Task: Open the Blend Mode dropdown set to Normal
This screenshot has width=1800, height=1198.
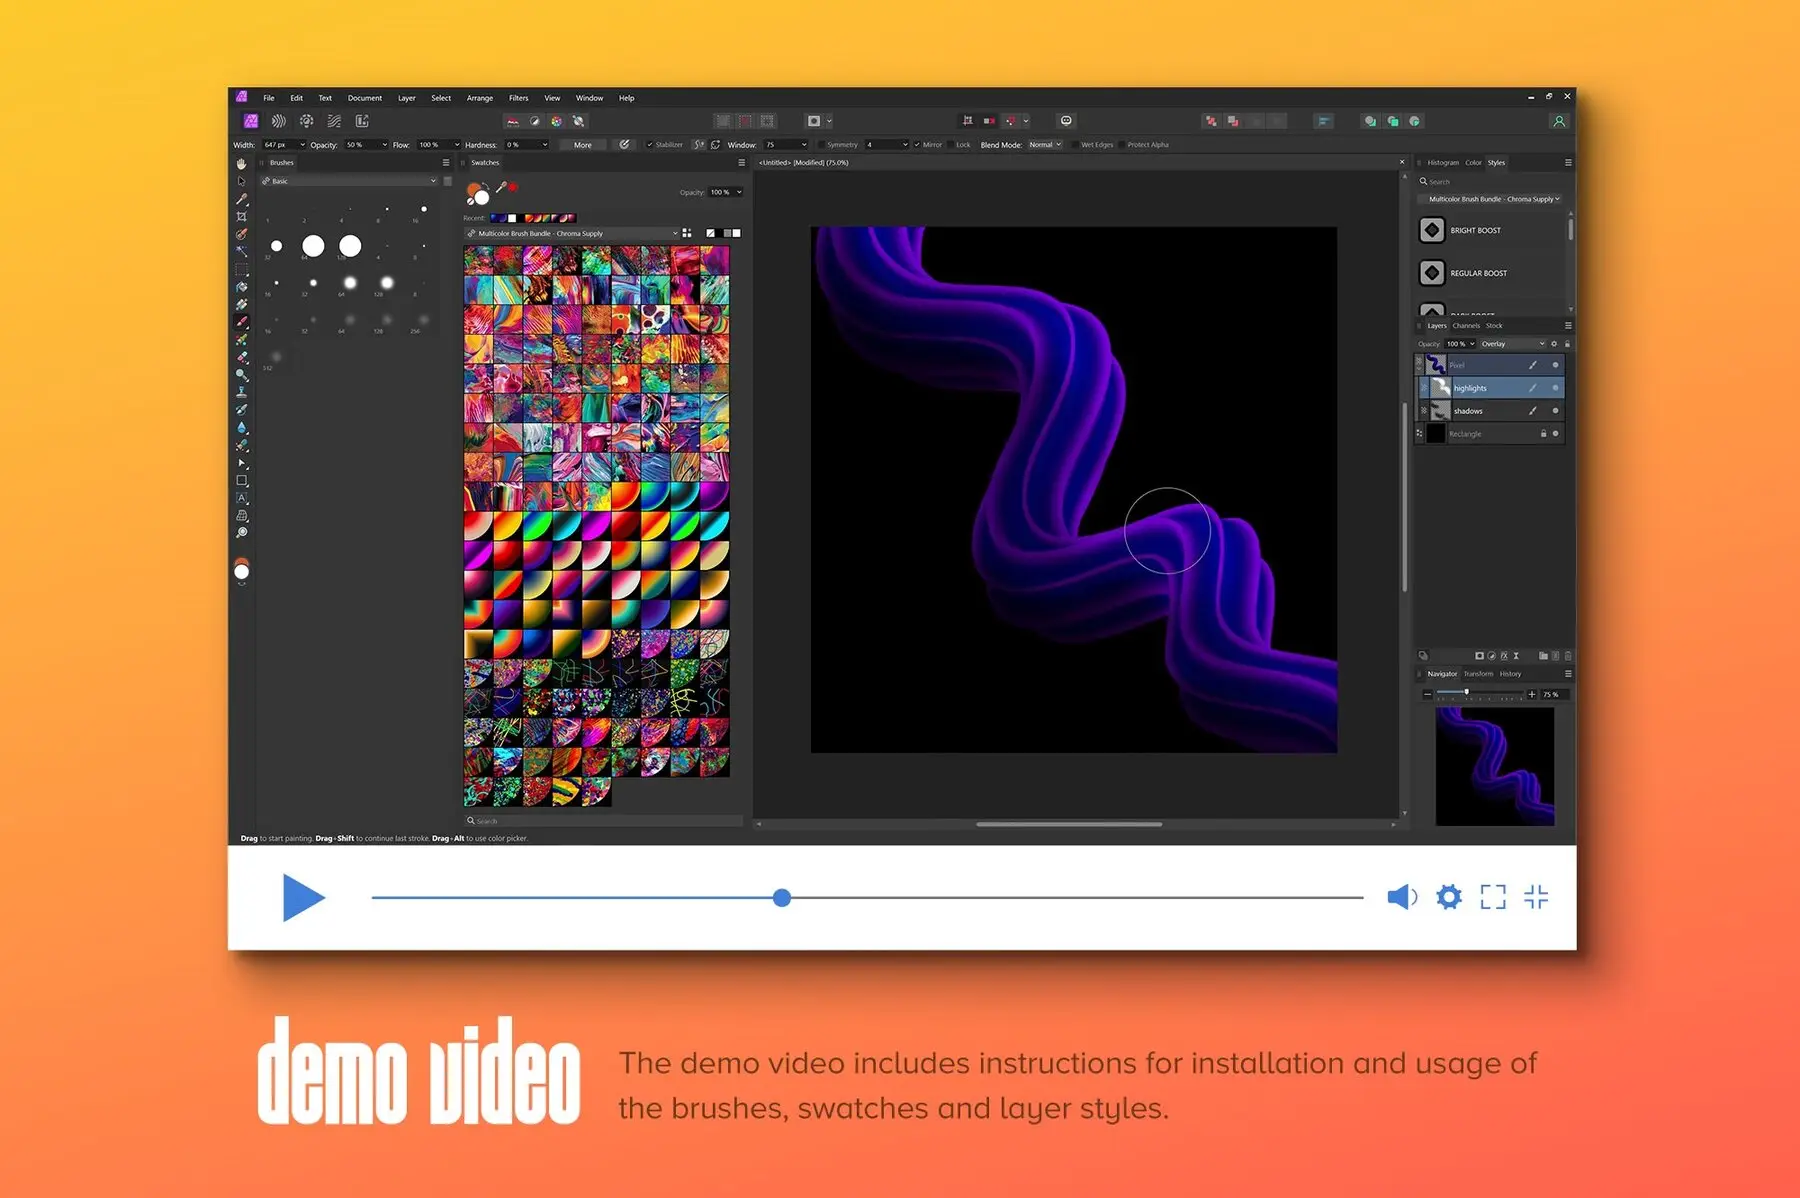Action: pos(1043,144)
